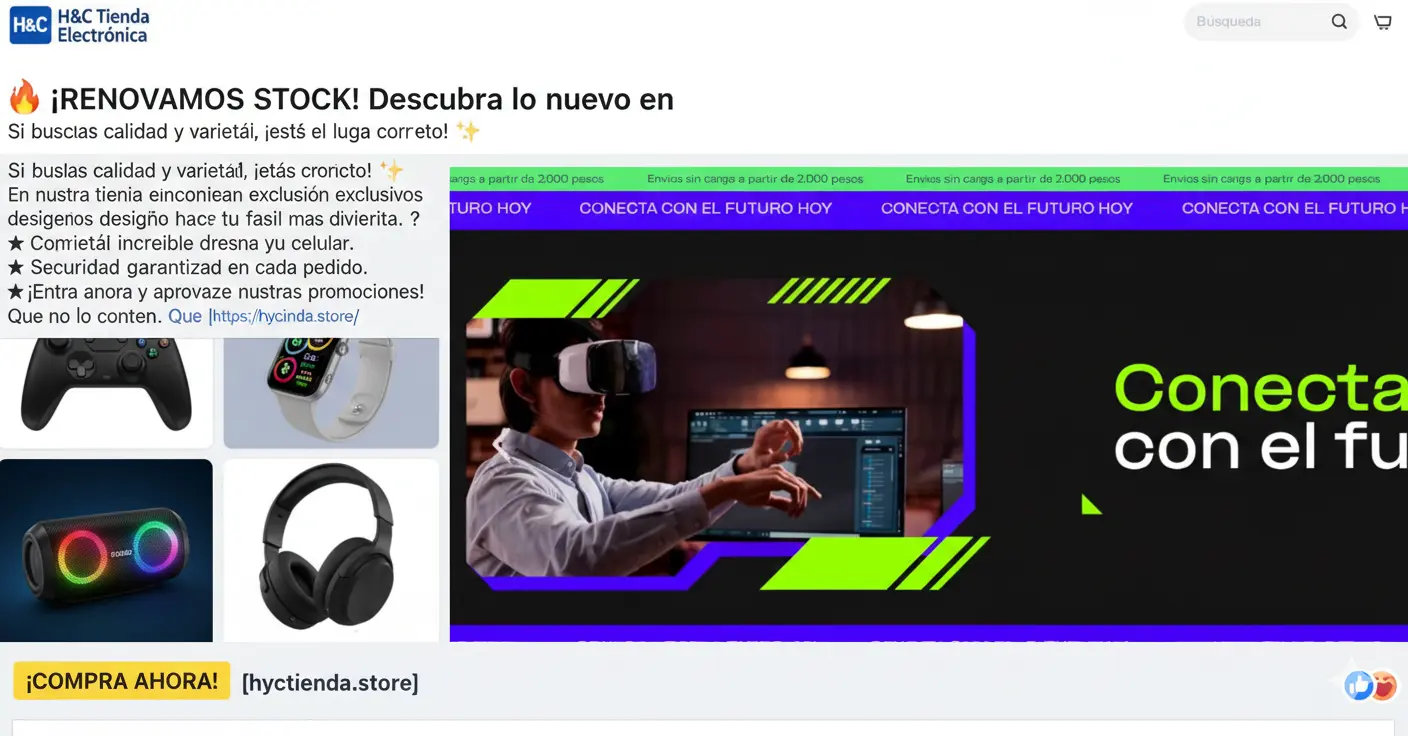
Task: Focus the Búsqueda search field
Action: (x=1255, y=22)
